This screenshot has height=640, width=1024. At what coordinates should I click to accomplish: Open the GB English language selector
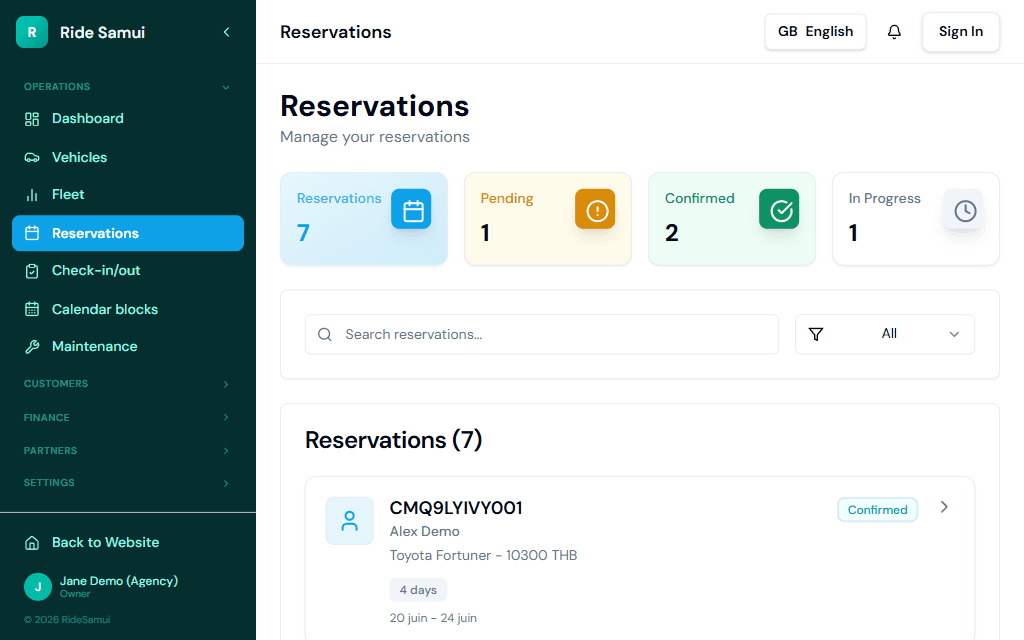815,32
